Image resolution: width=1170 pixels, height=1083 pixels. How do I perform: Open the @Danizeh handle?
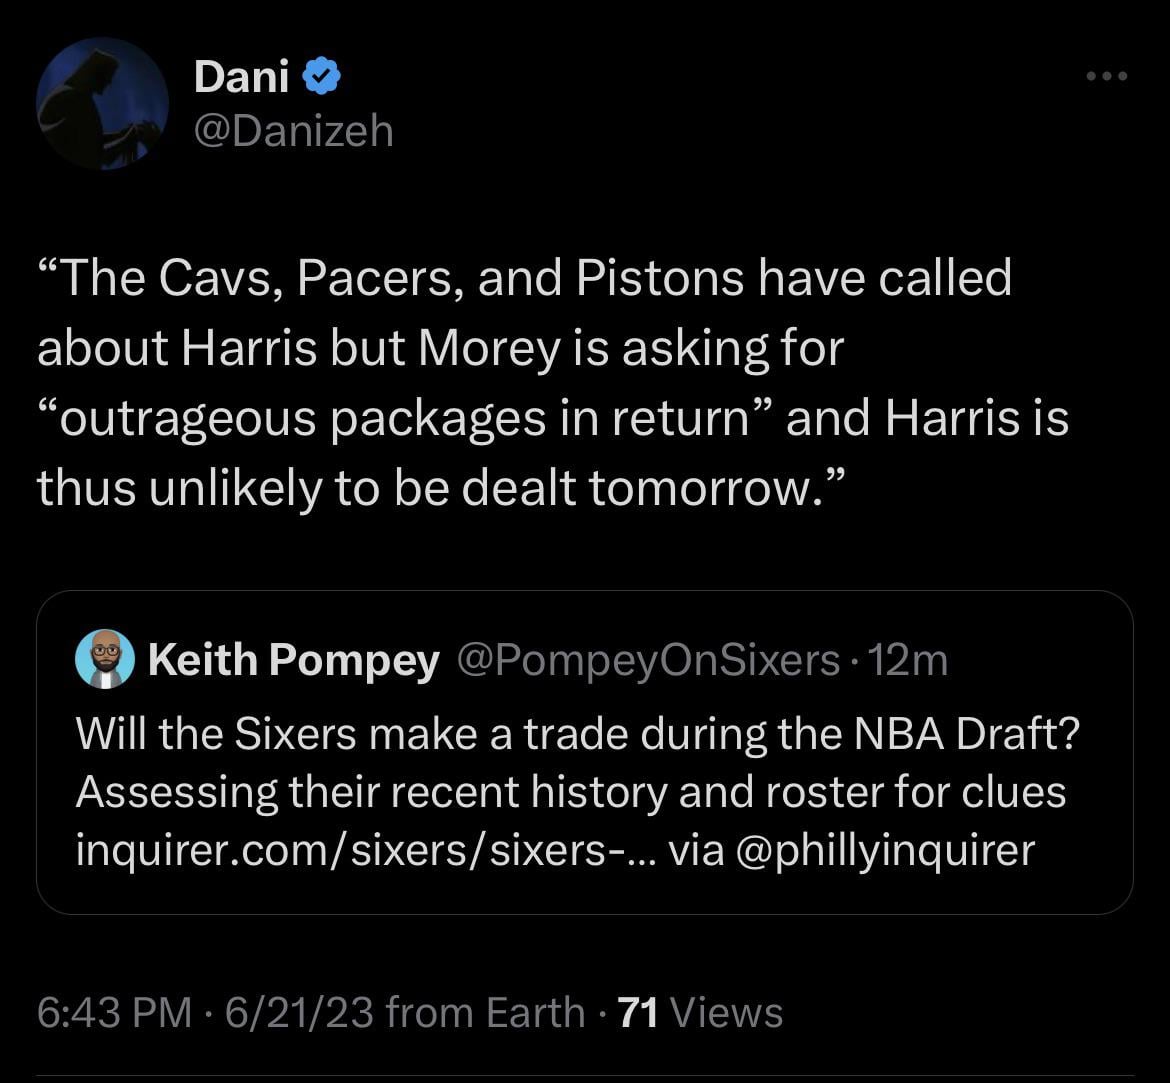[293, 131]
